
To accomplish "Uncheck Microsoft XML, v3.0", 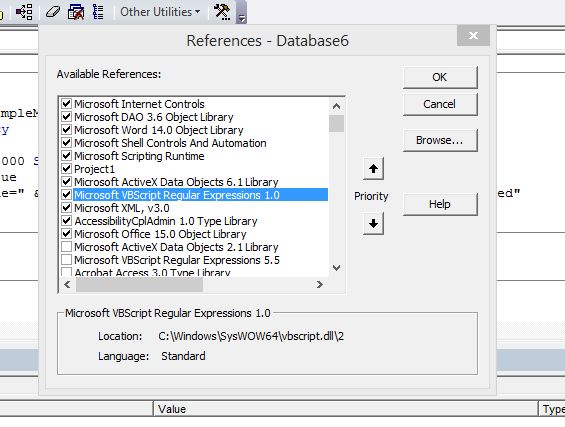I will [x=66, y=208].
